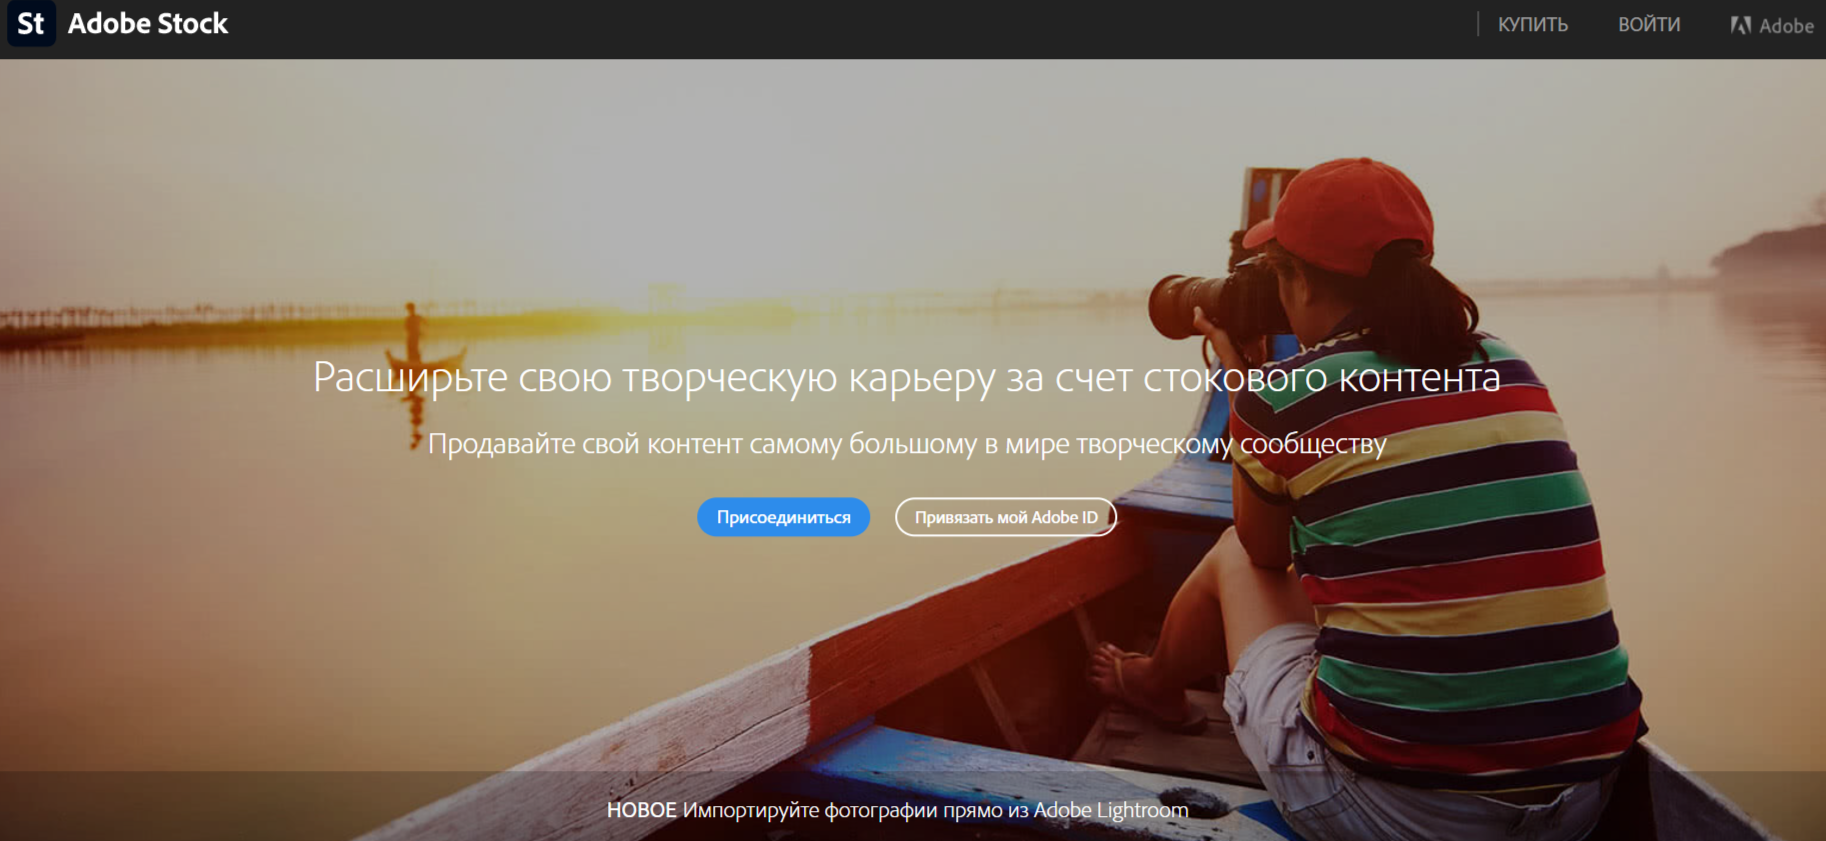This screenshot has width=1826, height=841.
Task: Open the КУПИТЬ menu item
Action: [x=1532, y=25]
